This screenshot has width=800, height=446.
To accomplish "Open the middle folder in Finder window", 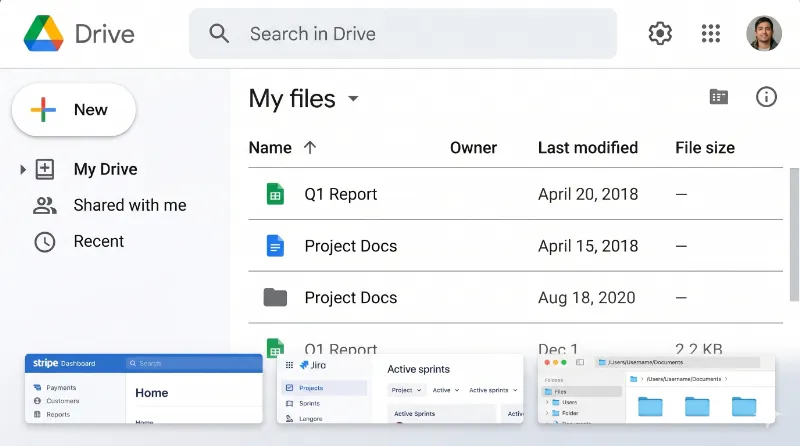I will (697, 407).
